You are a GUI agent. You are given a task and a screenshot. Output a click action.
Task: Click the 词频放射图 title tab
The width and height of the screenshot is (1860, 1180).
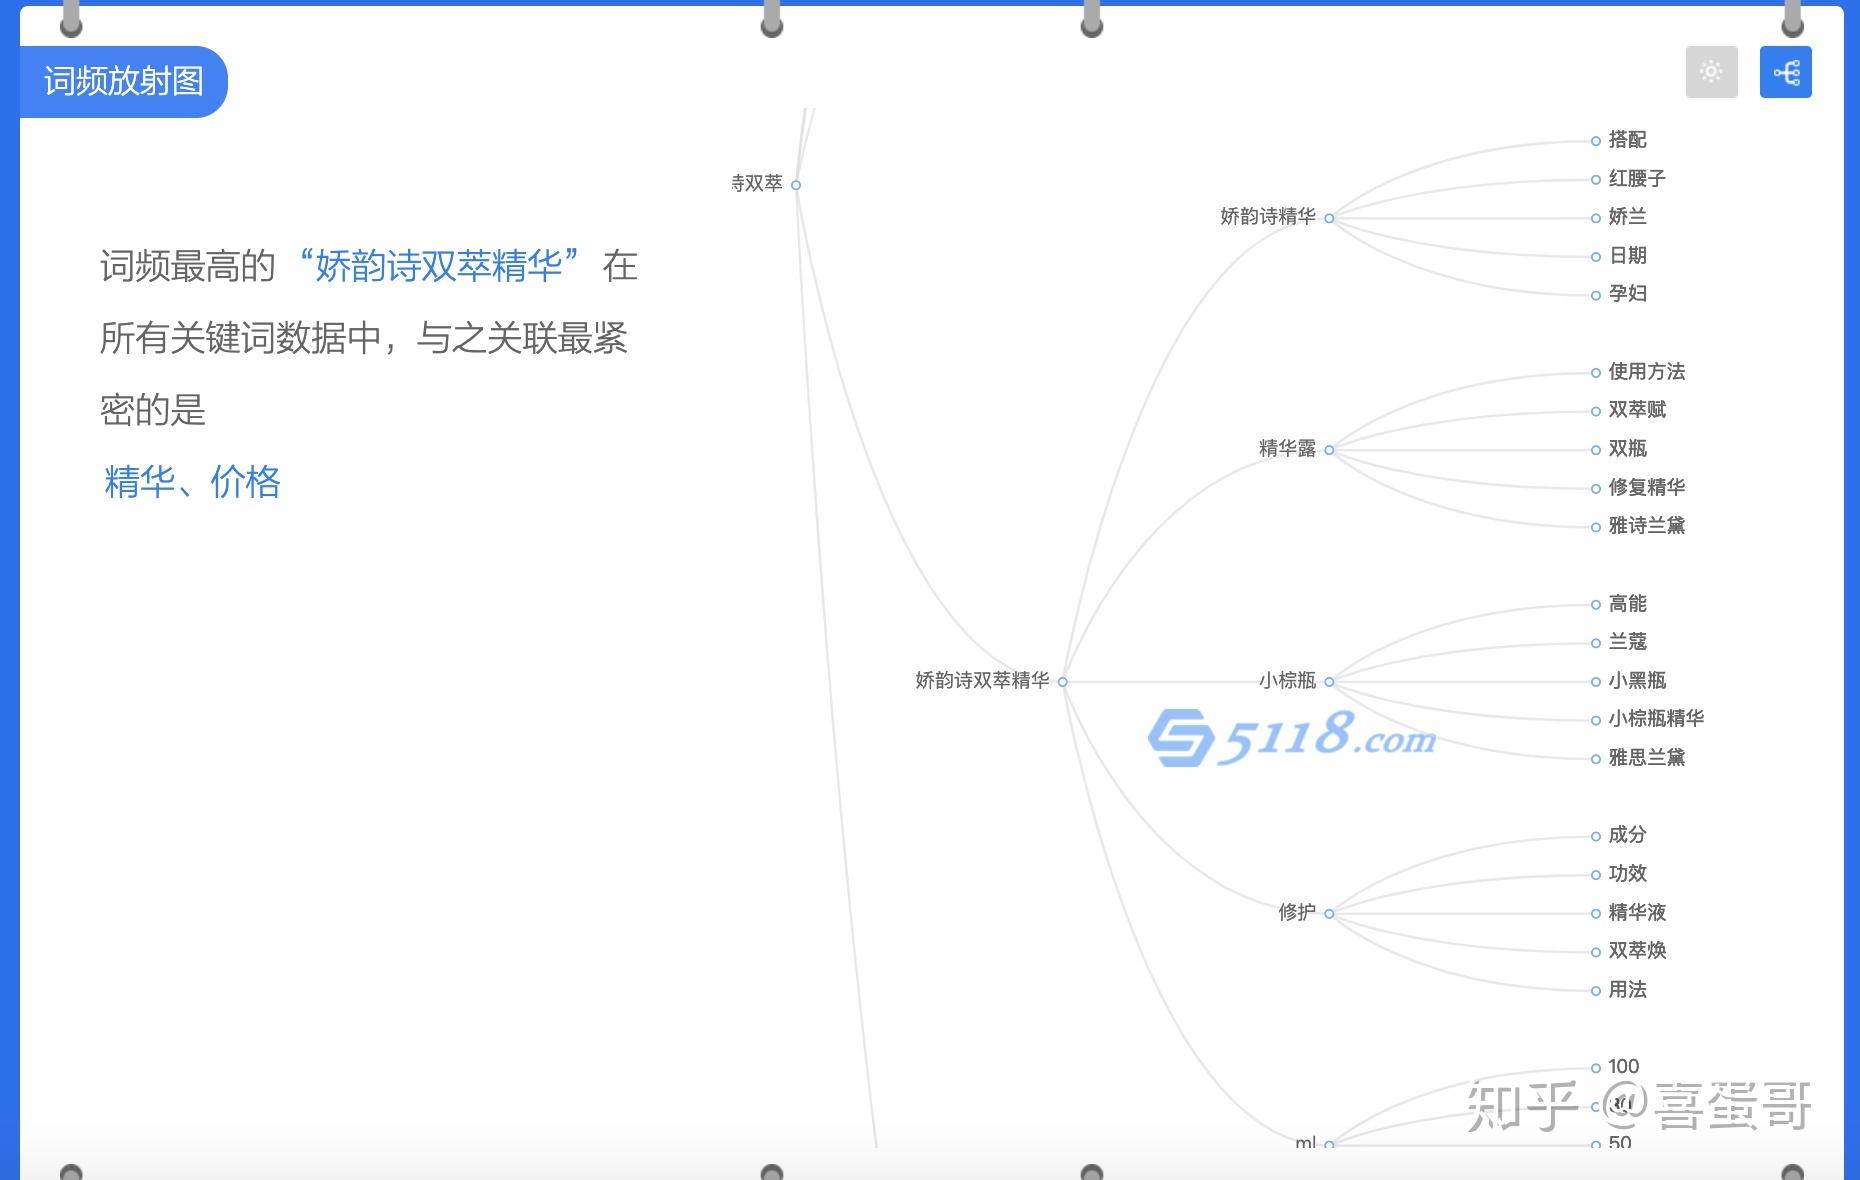(124, 81)
